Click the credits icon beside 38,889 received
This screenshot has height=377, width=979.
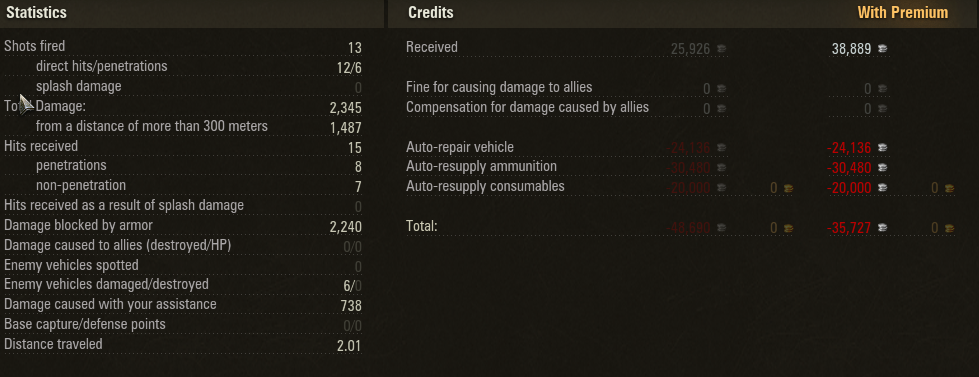883,49
